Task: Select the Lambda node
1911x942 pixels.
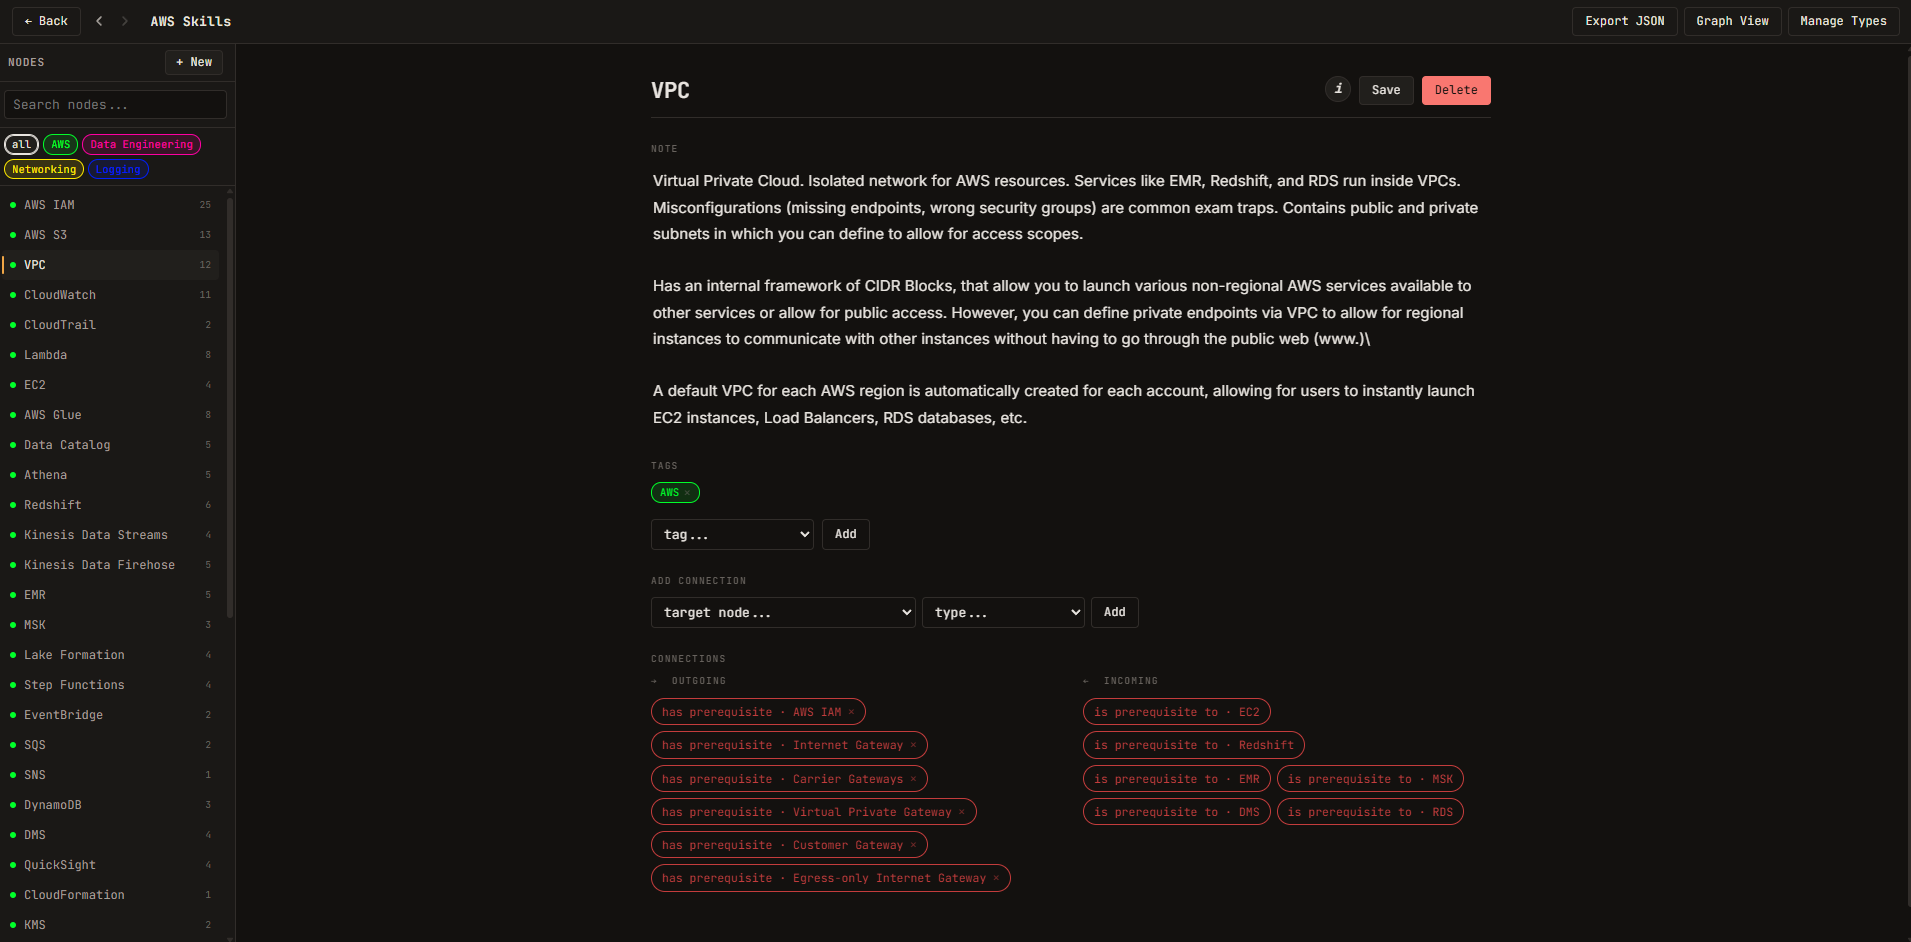Action: point(110,355)
